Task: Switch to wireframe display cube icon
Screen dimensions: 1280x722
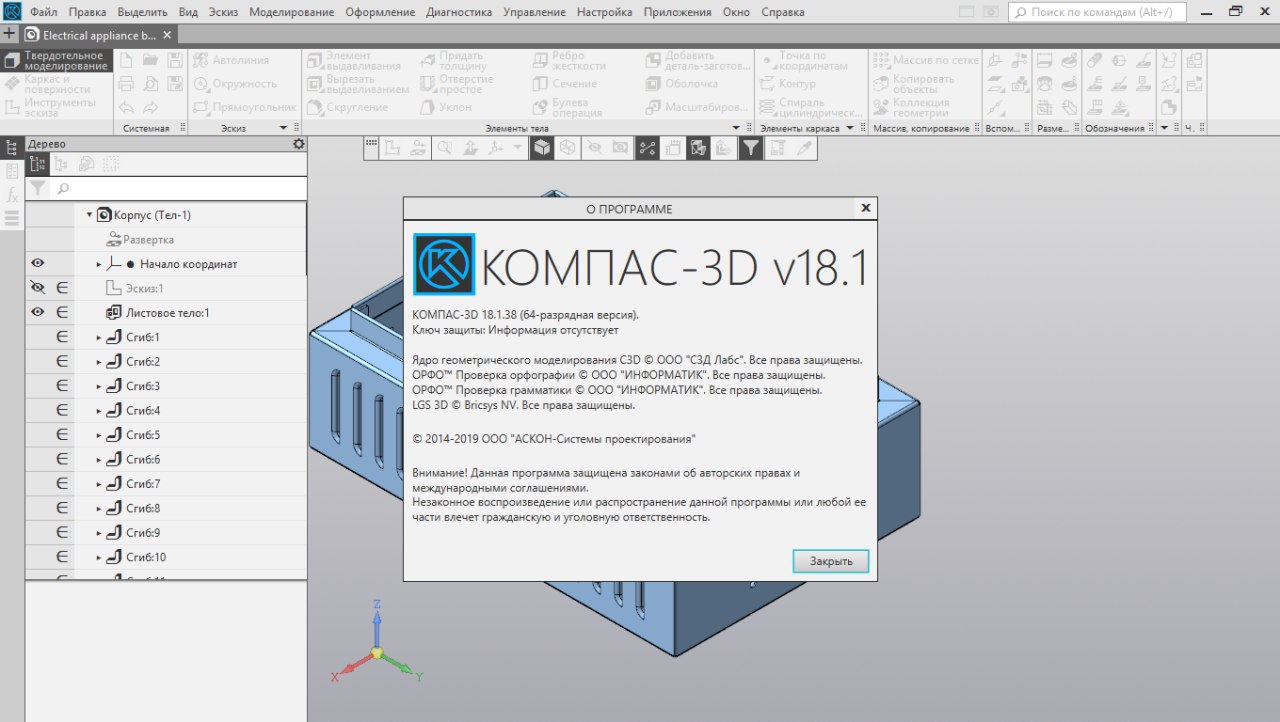Action: 567,148
